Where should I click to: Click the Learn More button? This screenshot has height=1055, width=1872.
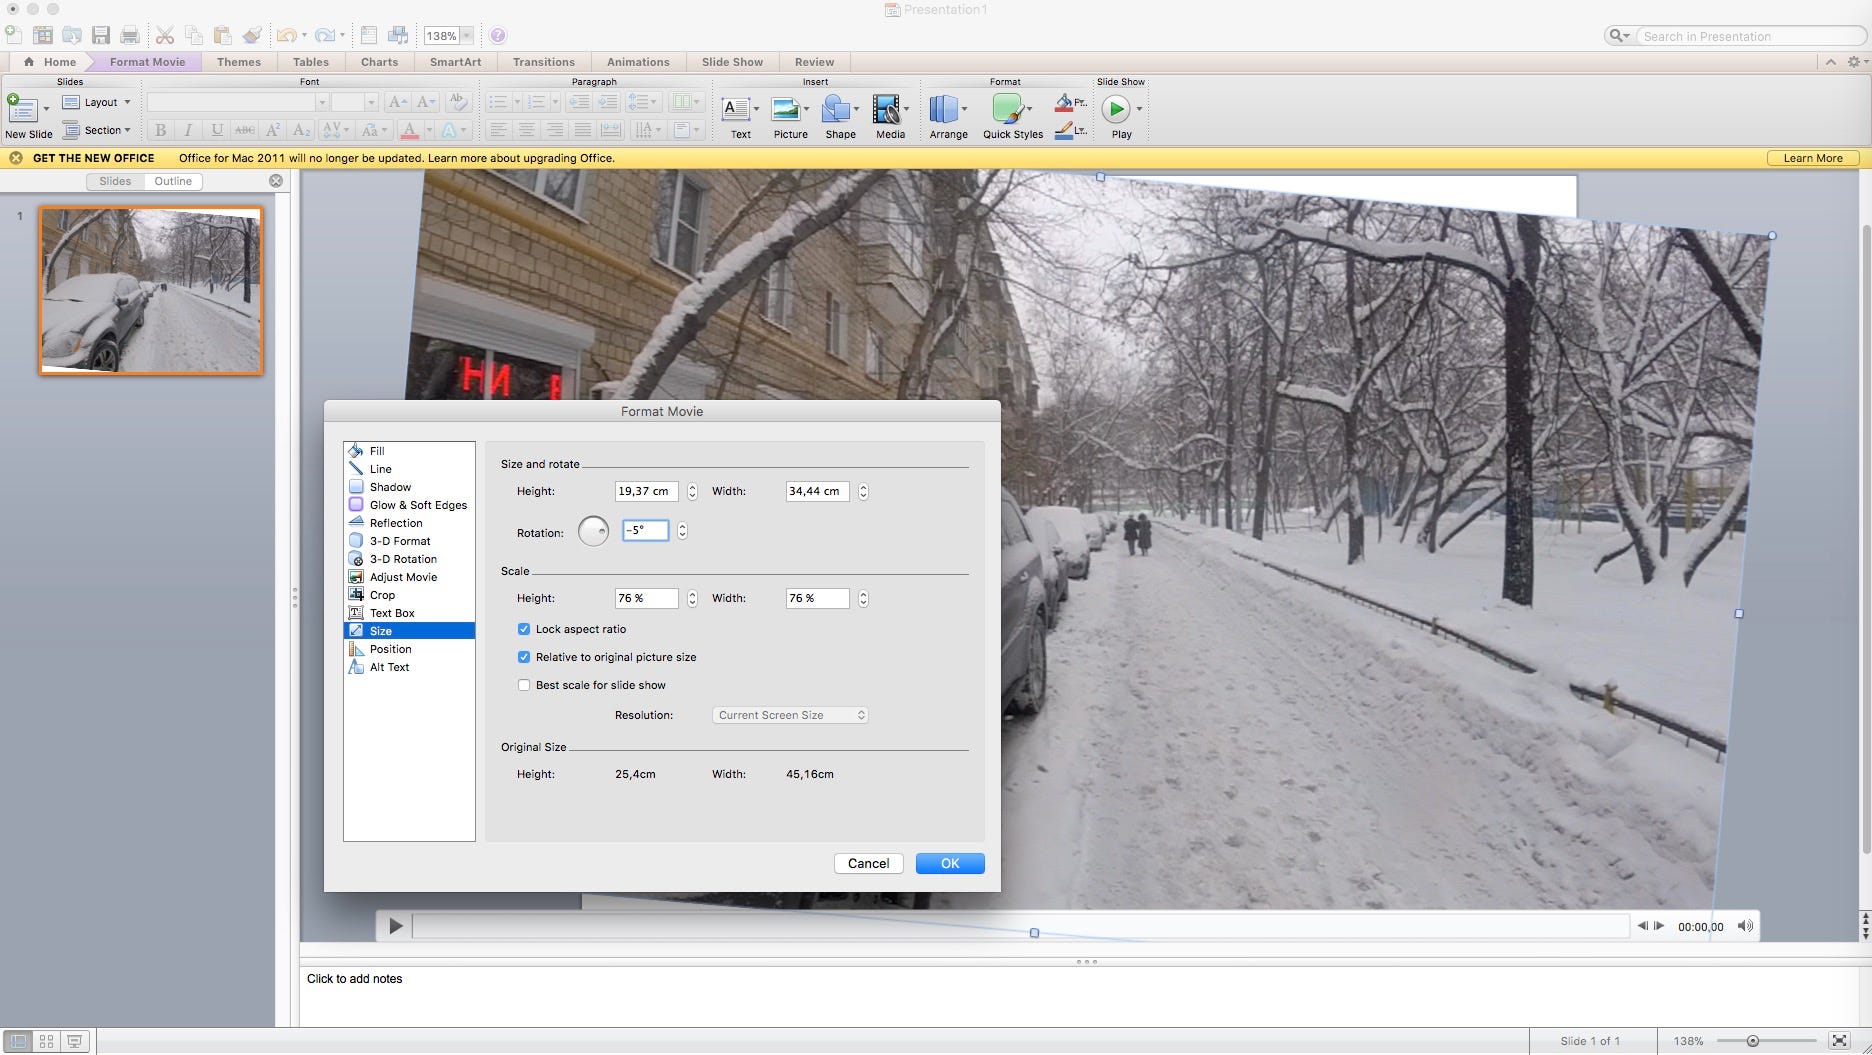coord(1812,158)
